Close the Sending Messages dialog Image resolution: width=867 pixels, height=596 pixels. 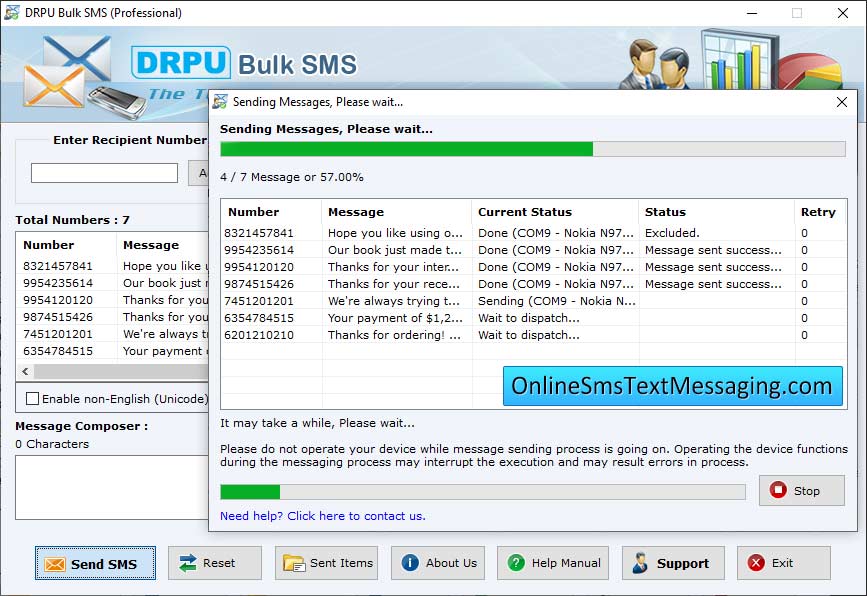[x=841, y=102]
